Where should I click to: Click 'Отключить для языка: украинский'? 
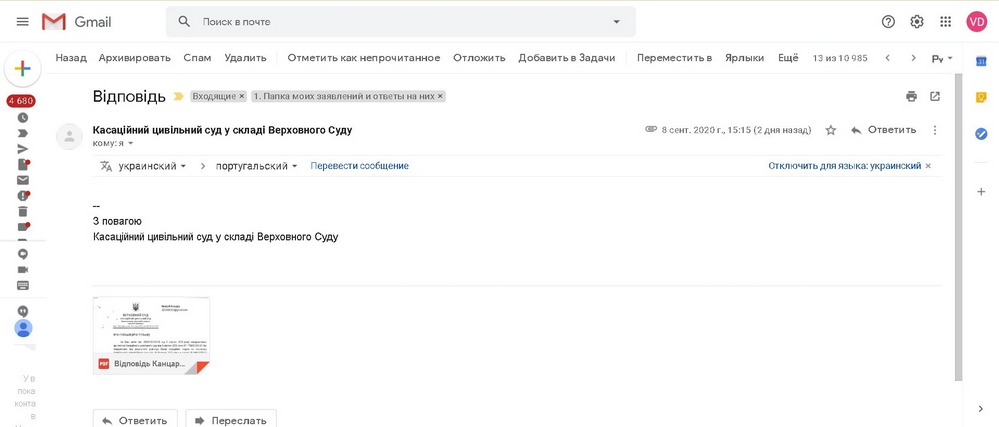[844, 166]
